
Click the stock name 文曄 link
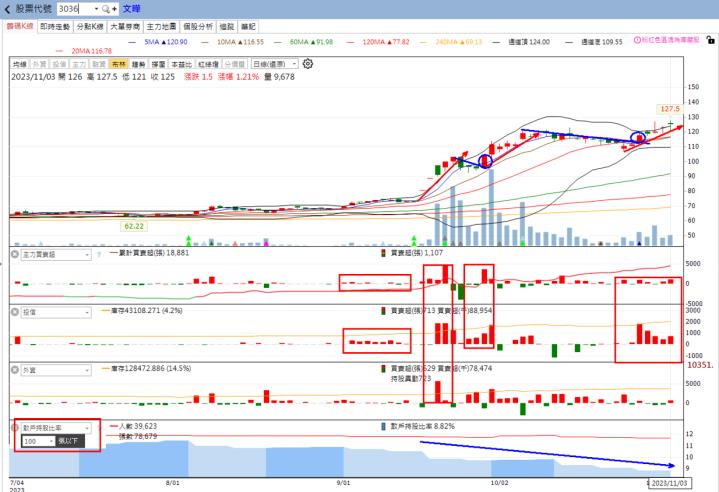131,9
